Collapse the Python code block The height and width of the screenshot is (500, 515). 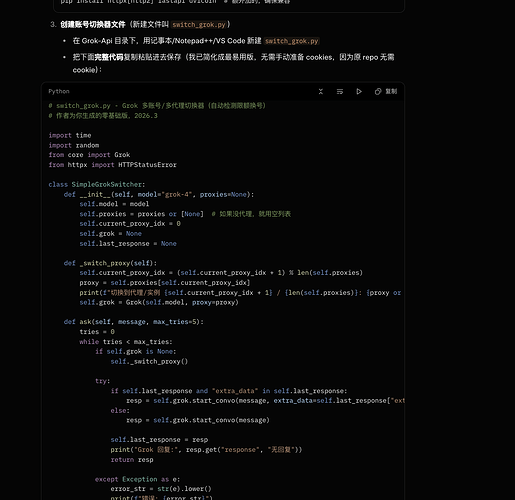pos(321,91)
